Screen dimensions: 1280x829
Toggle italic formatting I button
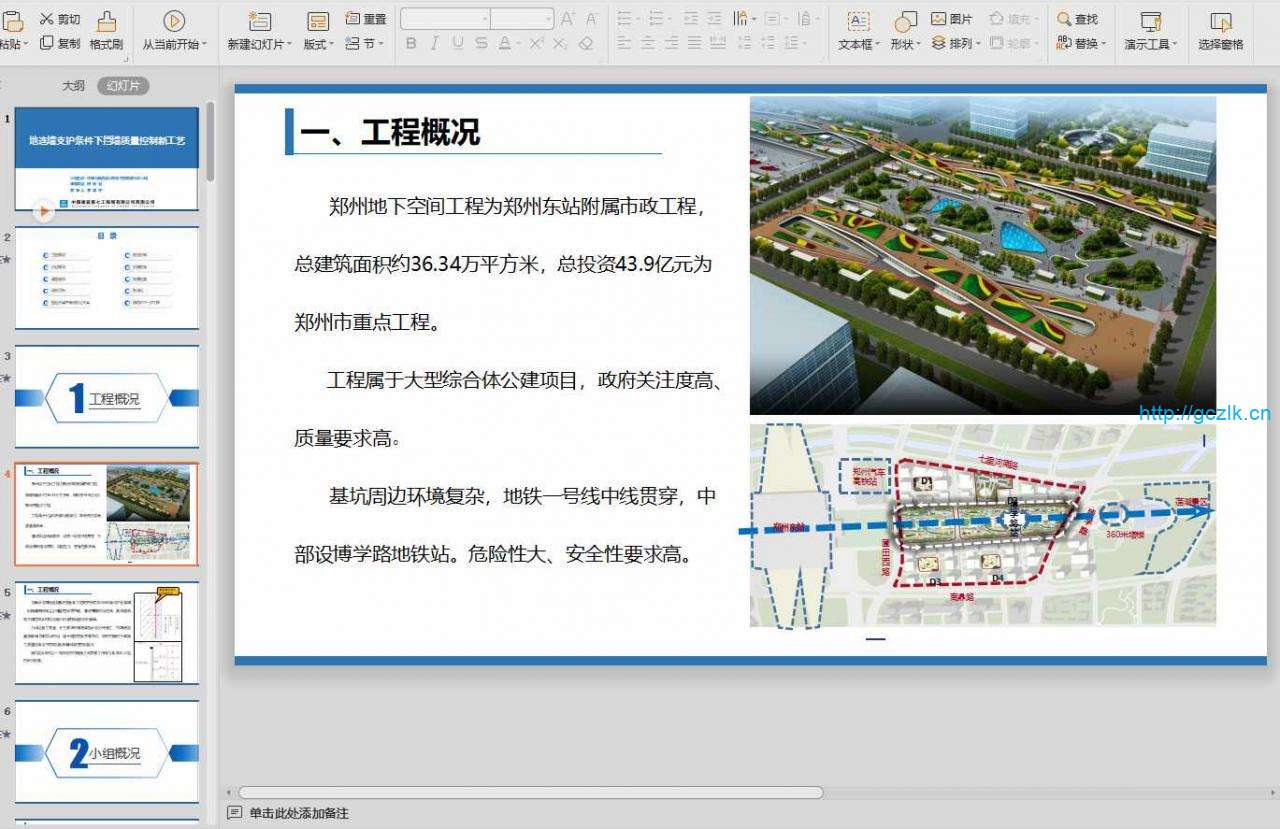point(434,44)
